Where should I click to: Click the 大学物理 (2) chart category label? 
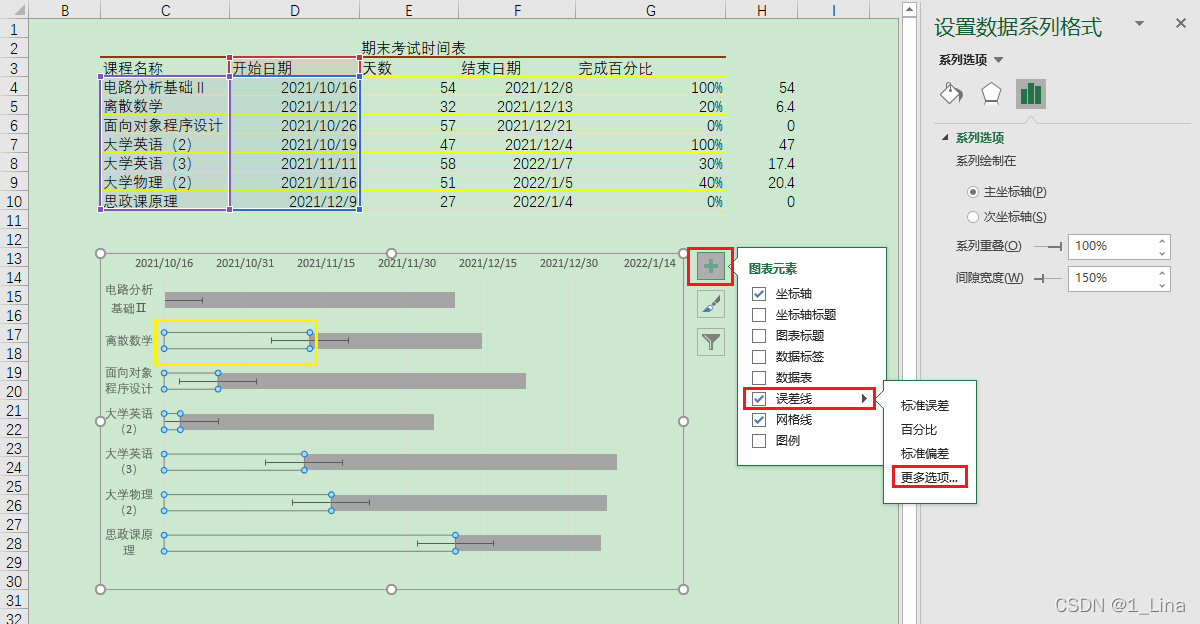(x=129, y=502)
